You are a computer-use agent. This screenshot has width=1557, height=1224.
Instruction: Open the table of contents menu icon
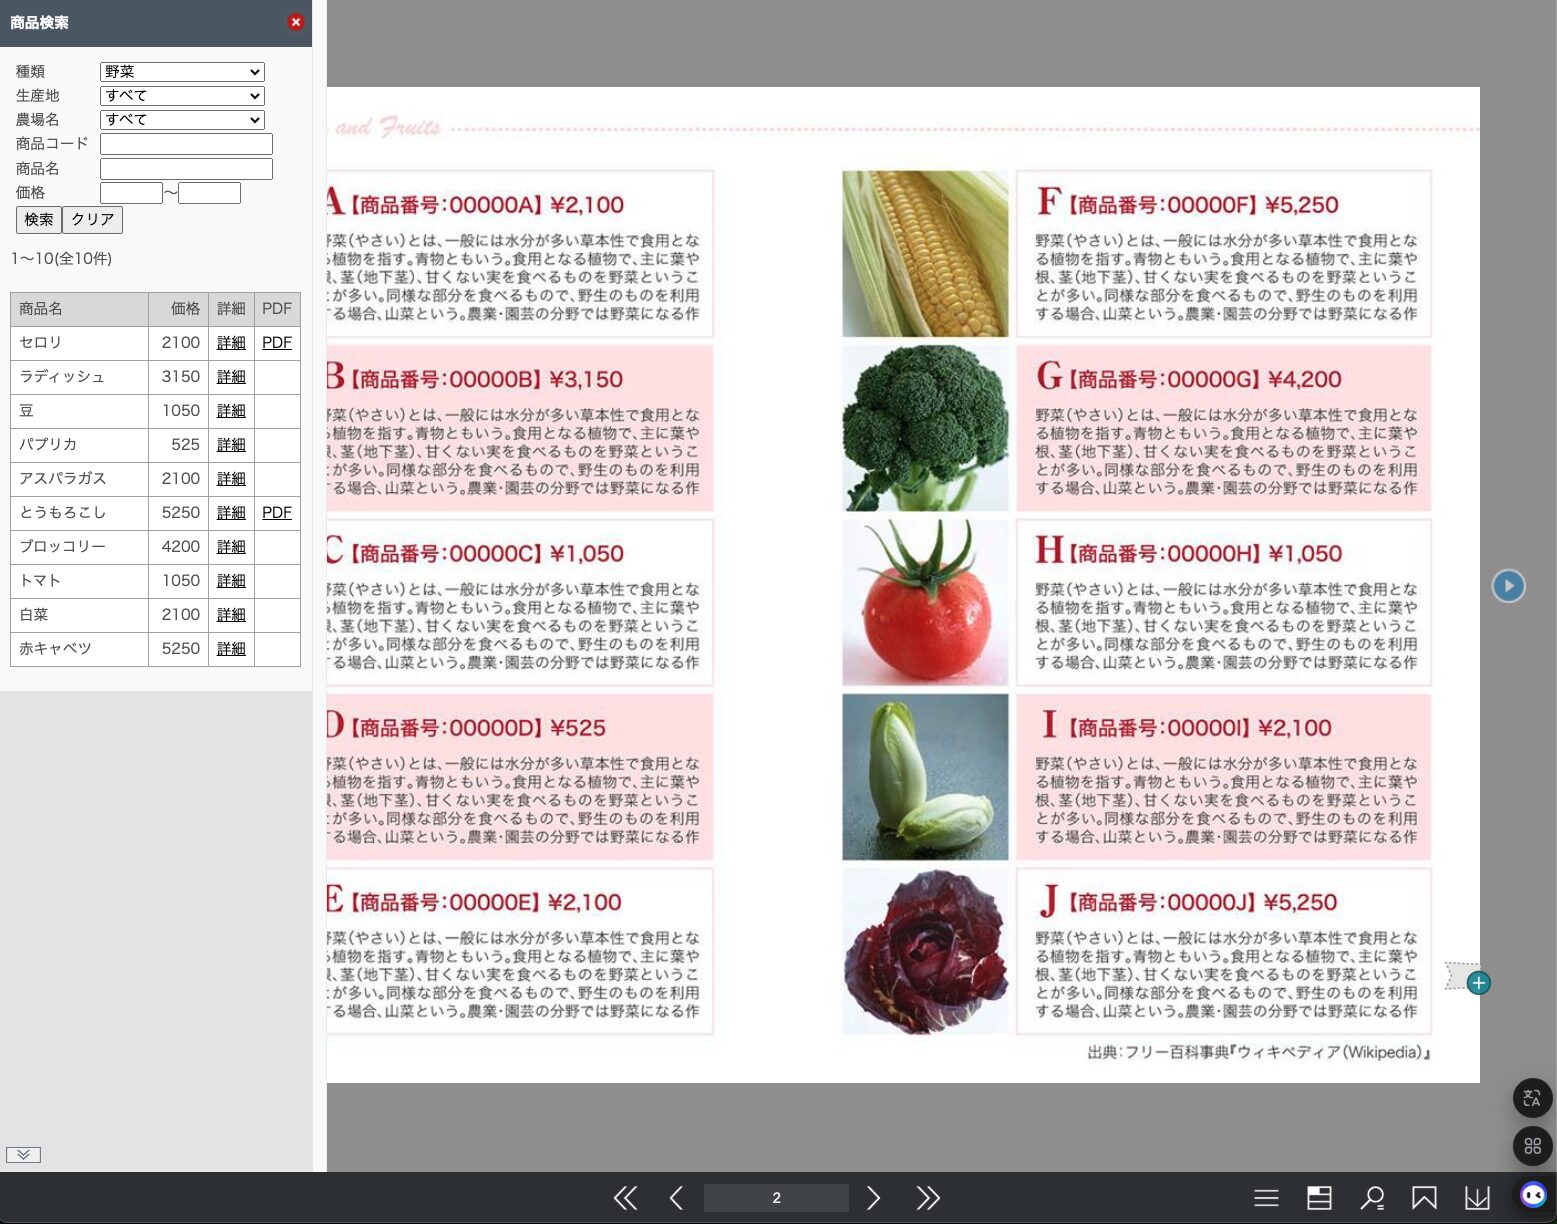point(1266,1198)
